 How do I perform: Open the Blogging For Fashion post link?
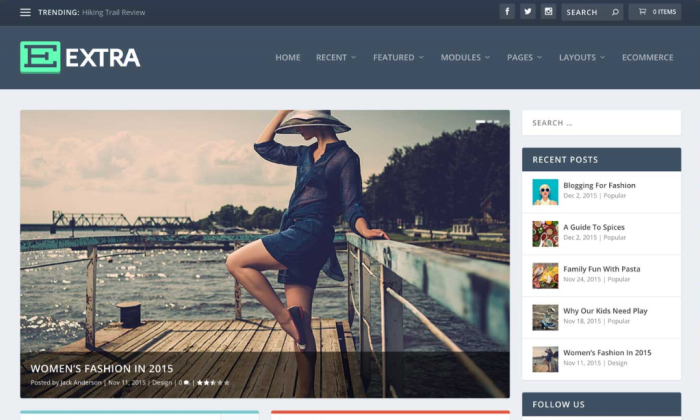click(599, 185)
